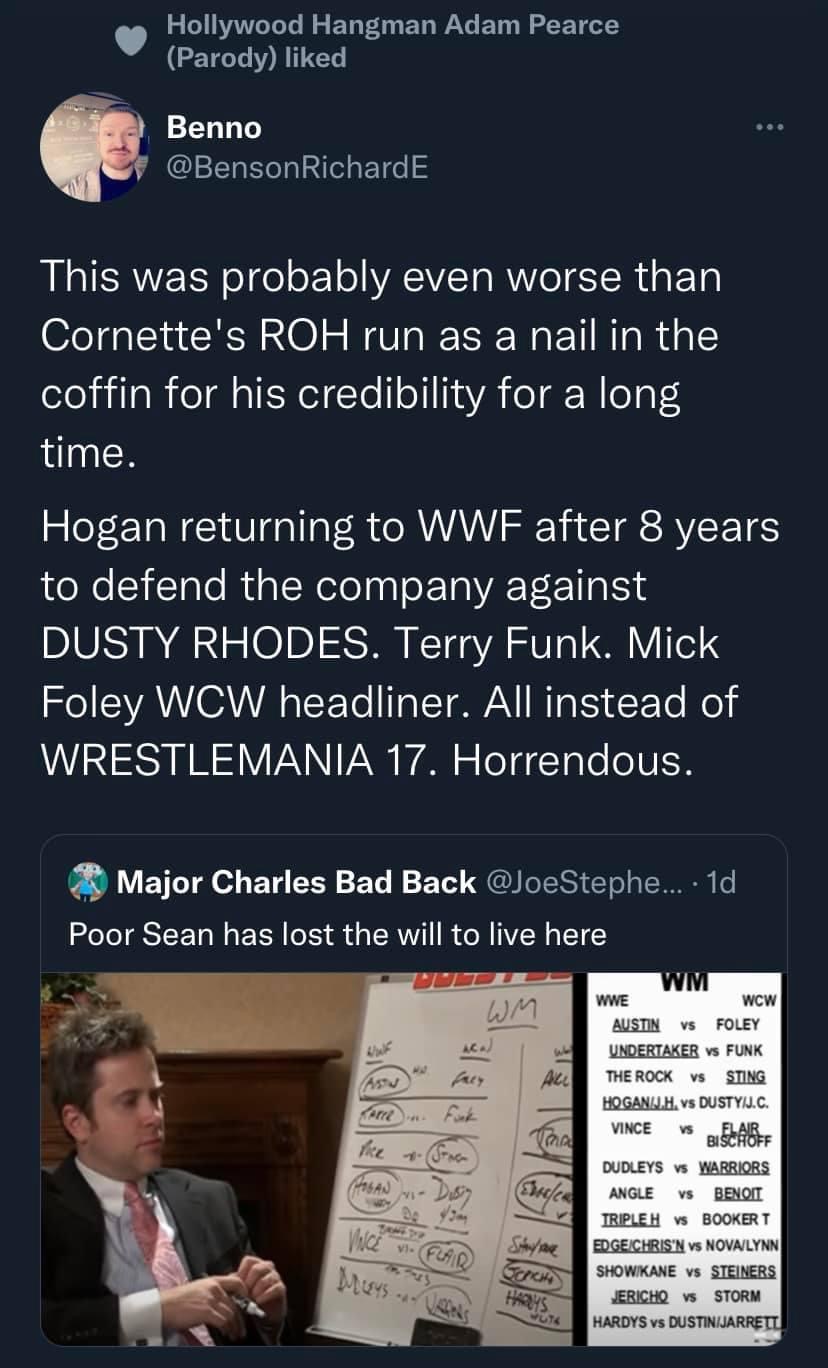Open the whiteboard photo of seated man
This screenshot has height=1368, width=828.
click(x=308, y=1159)
